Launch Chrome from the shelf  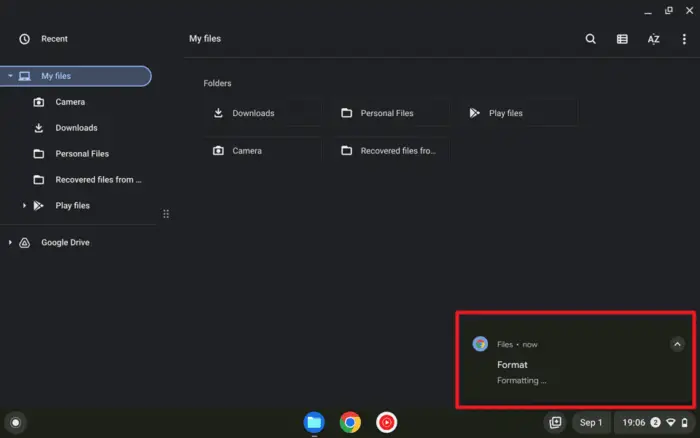[350, 422]
